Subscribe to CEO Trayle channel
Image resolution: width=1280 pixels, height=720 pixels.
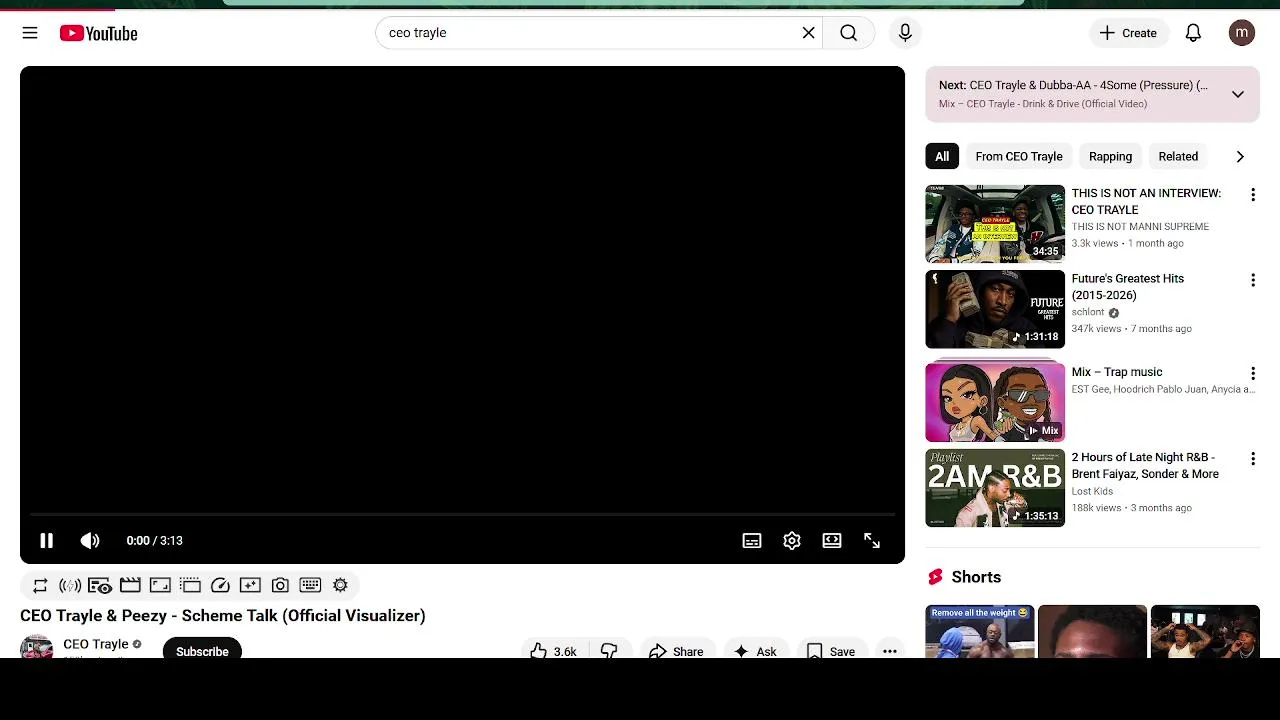tap(202, 648)
